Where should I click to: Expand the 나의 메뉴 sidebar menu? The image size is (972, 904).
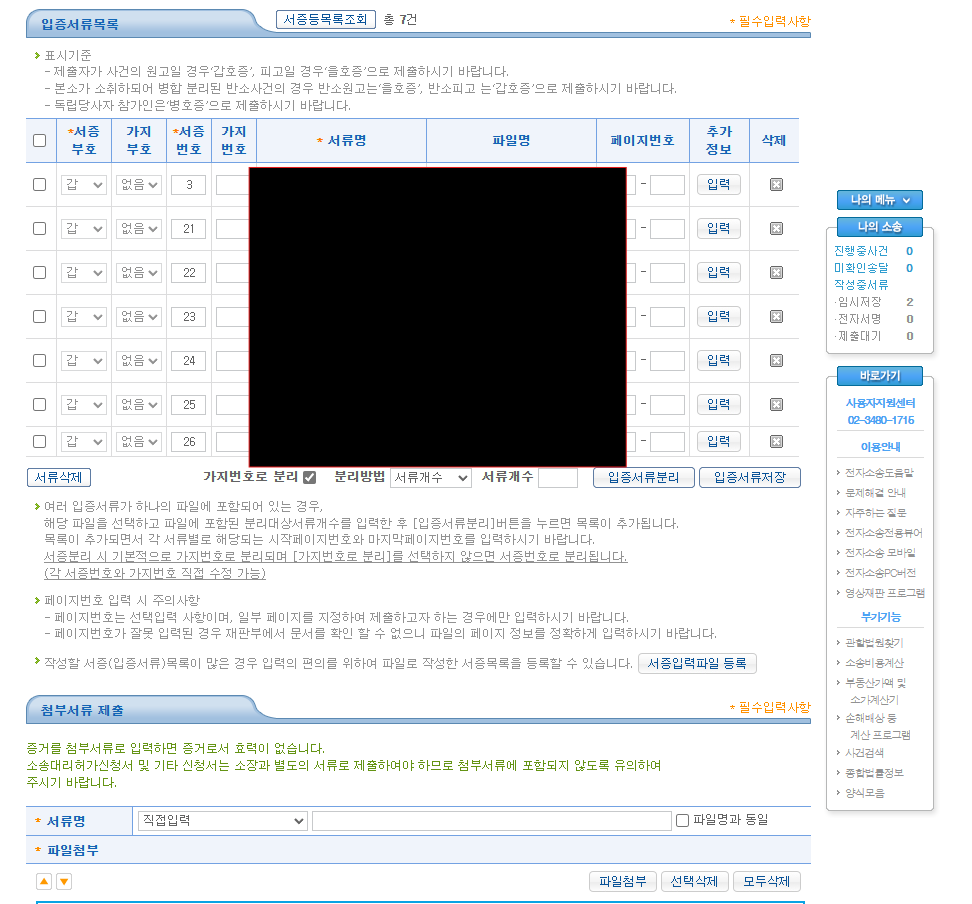point(879,200)
